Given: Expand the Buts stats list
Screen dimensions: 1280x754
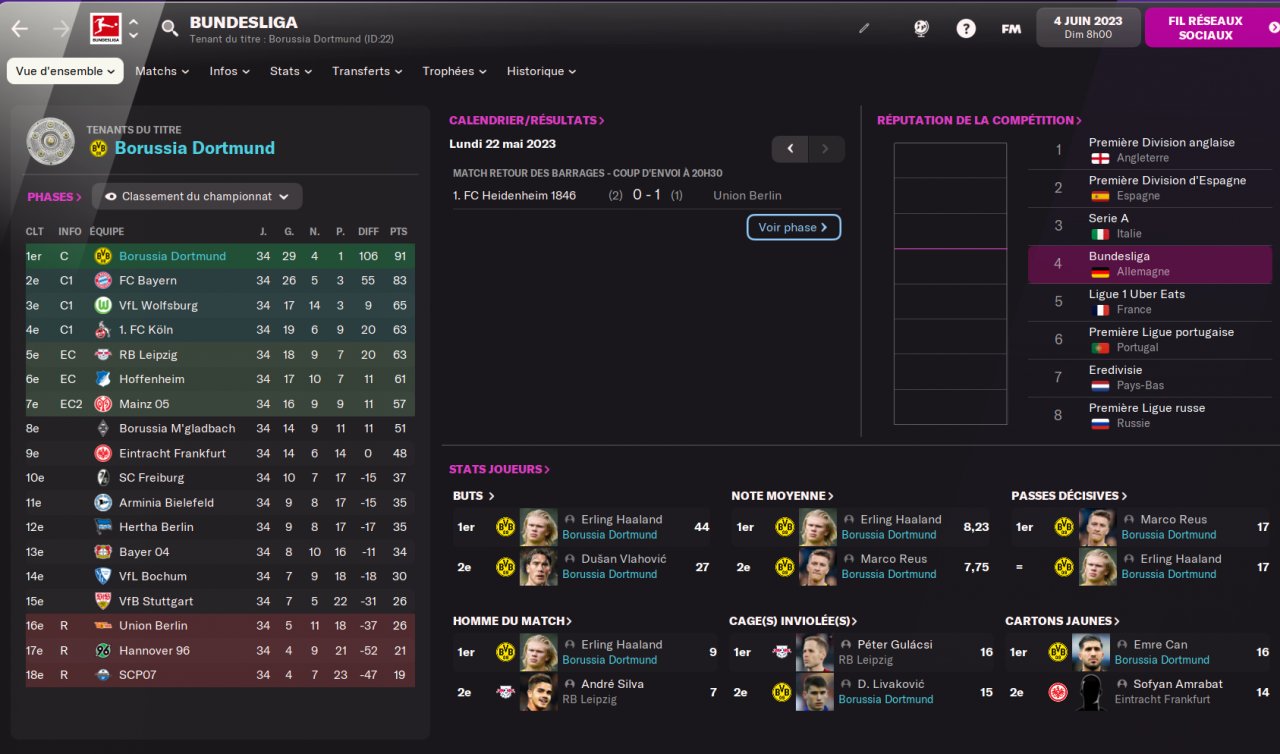Looking at the screenshot, I should [x=474, y=496].
